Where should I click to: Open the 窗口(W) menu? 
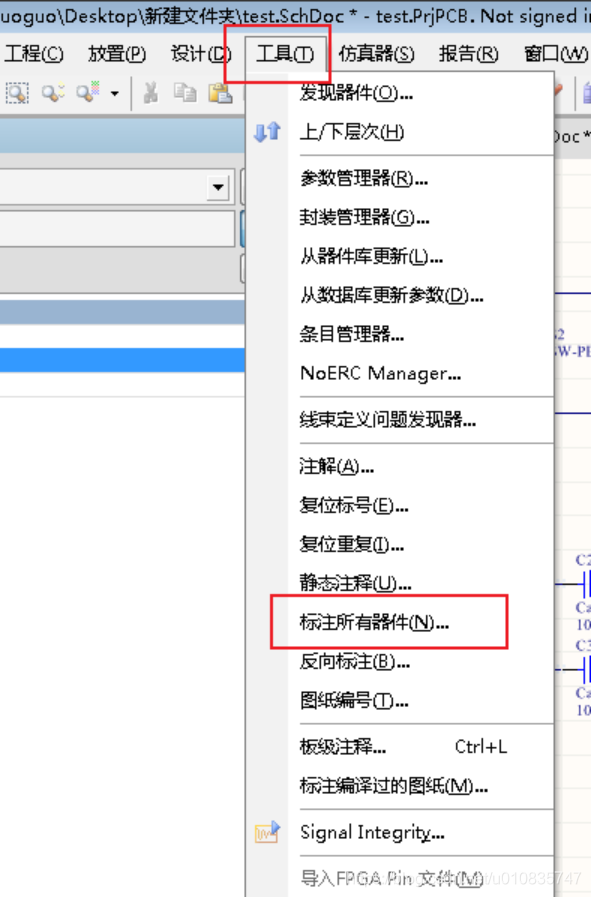click(556, 54)
